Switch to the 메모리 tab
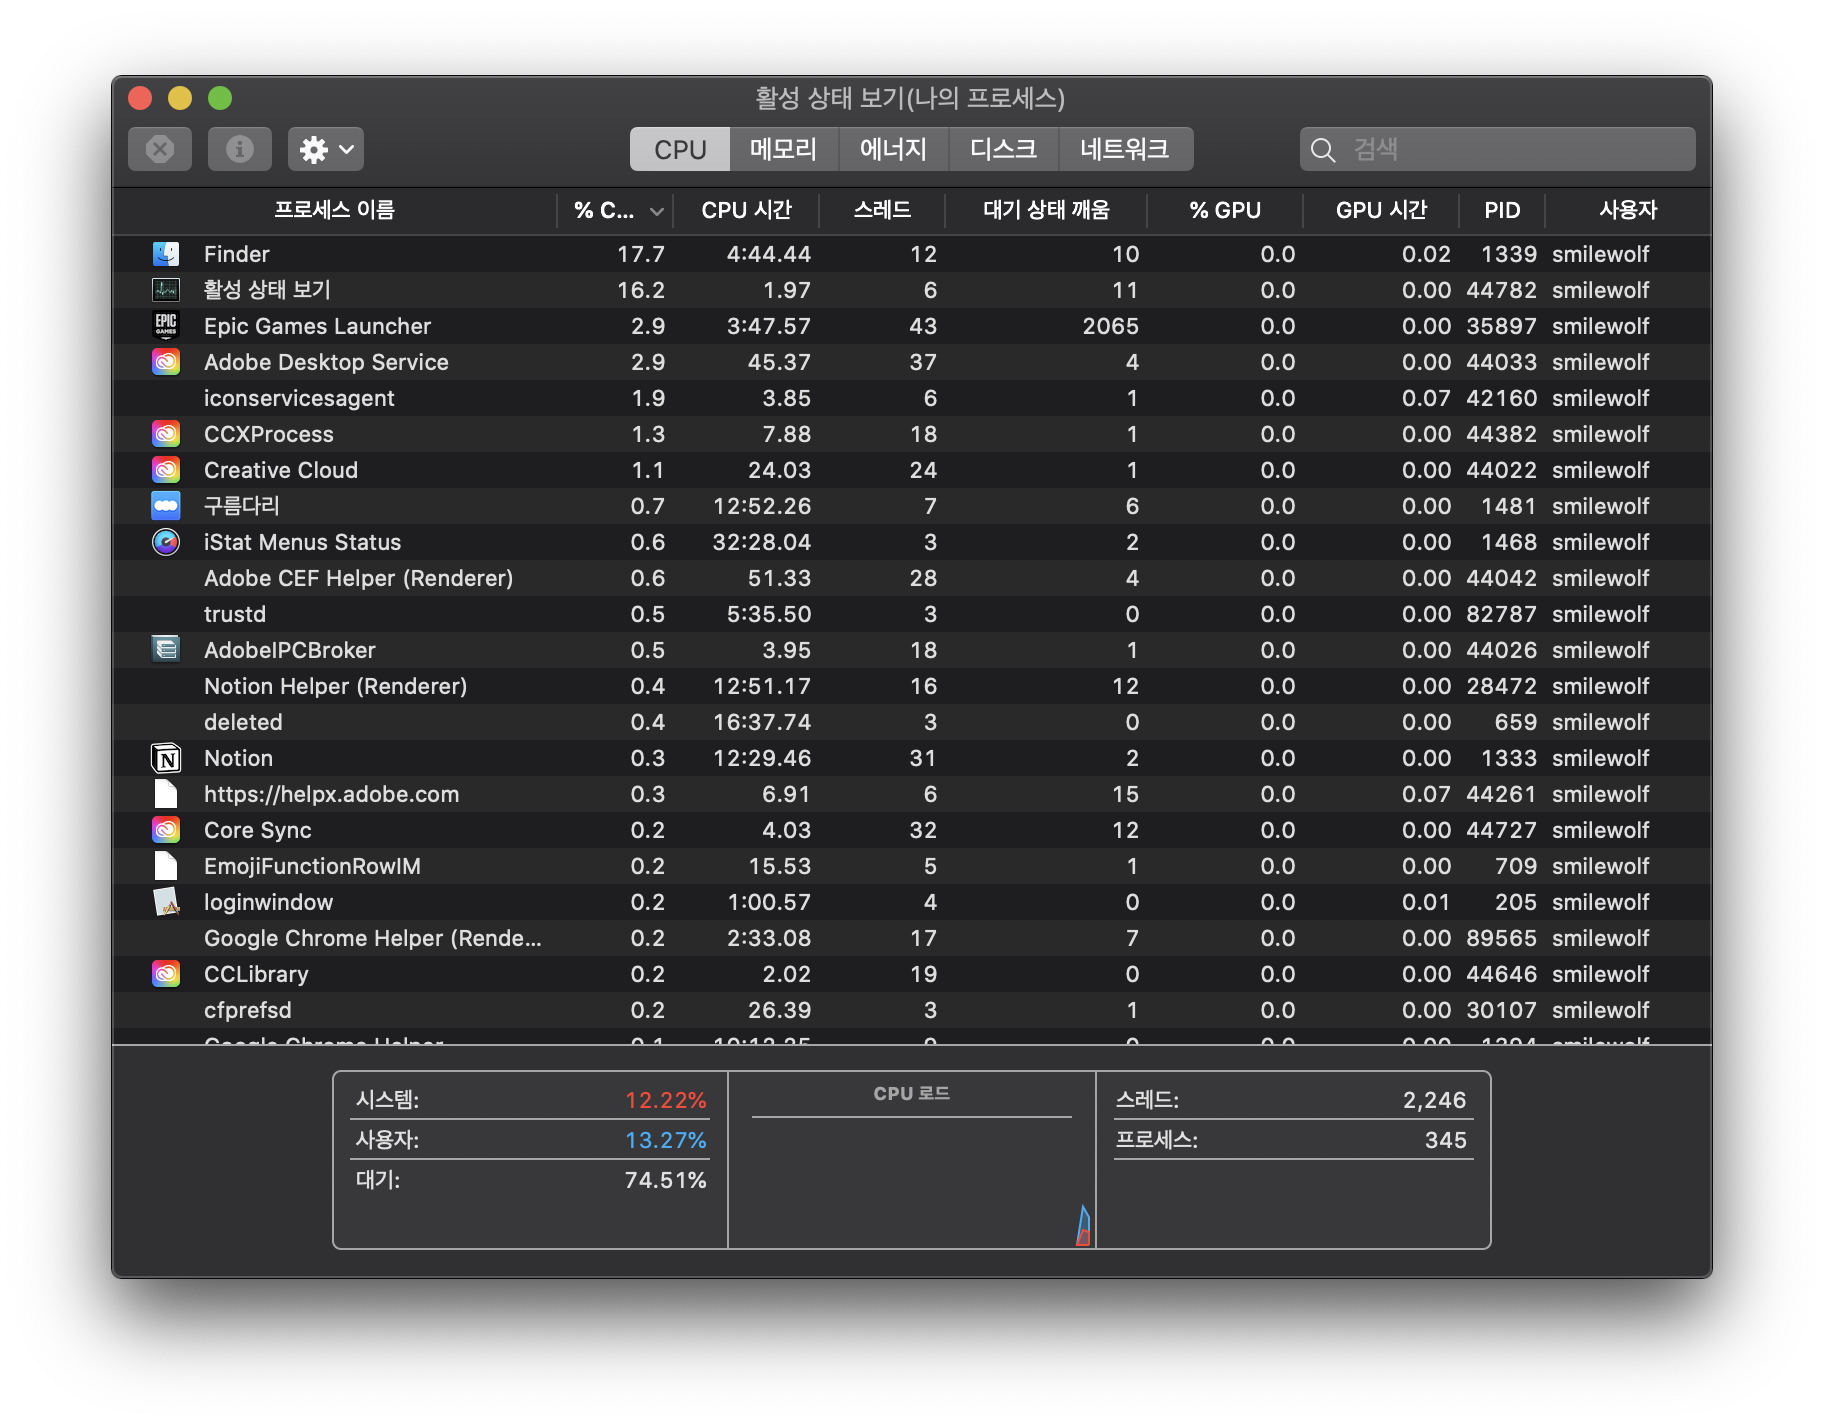 pos(784,149)
